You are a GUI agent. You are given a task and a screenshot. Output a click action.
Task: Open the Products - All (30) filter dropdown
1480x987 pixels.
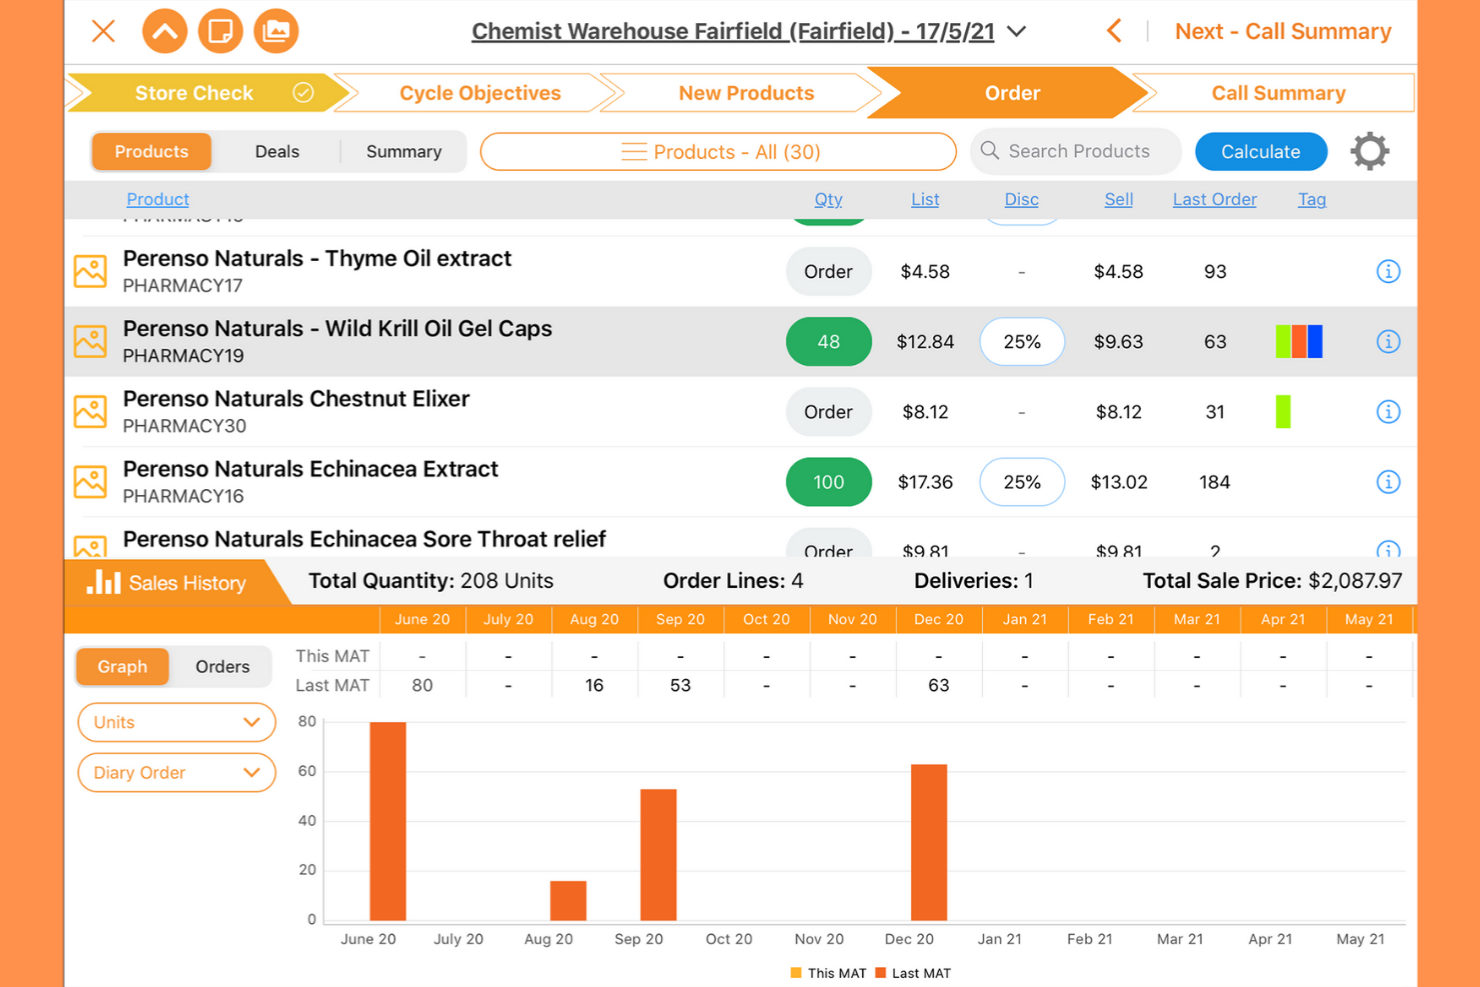718,151
